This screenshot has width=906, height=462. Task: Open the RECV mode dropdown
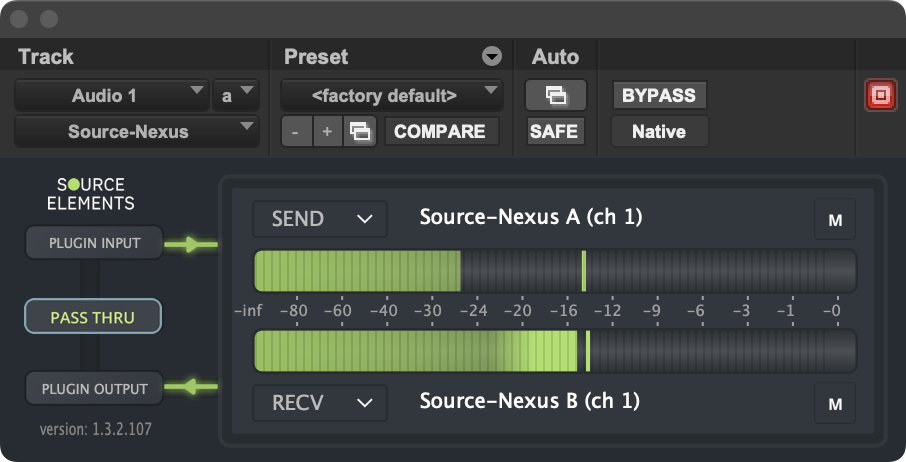[320, 402]
